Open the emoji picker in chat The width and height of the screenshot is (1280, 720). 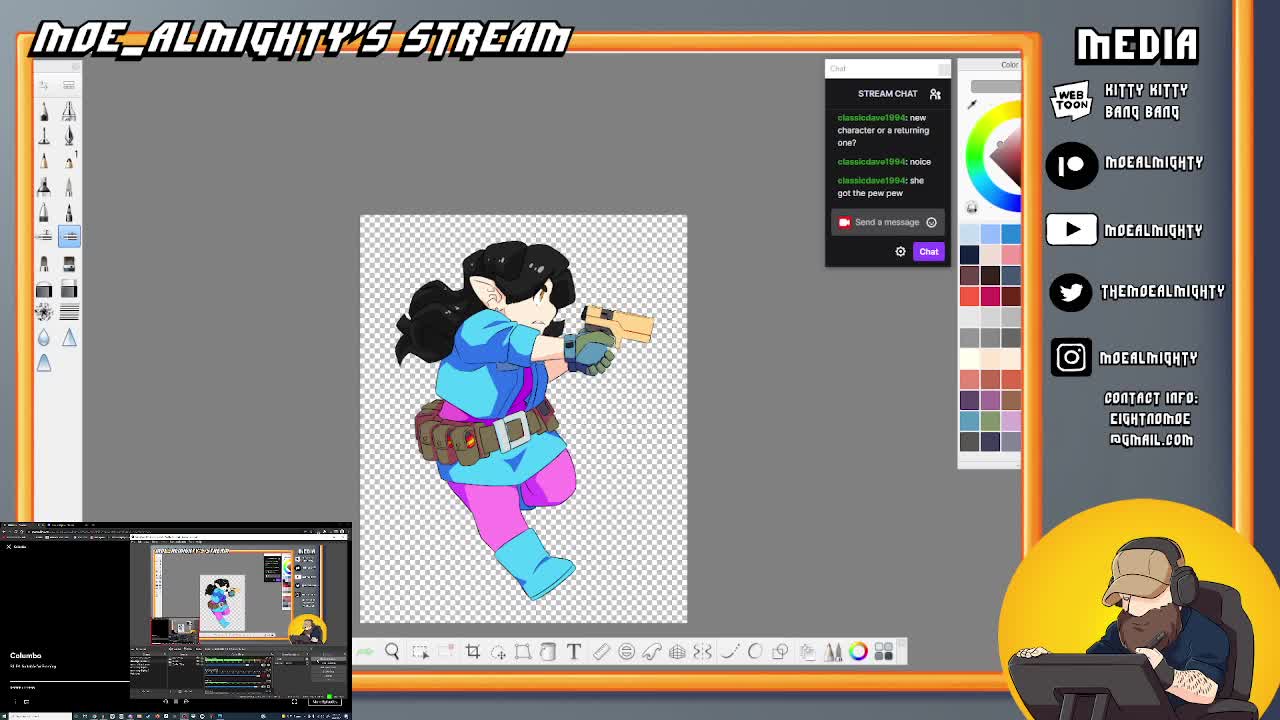tap(931, 223)
